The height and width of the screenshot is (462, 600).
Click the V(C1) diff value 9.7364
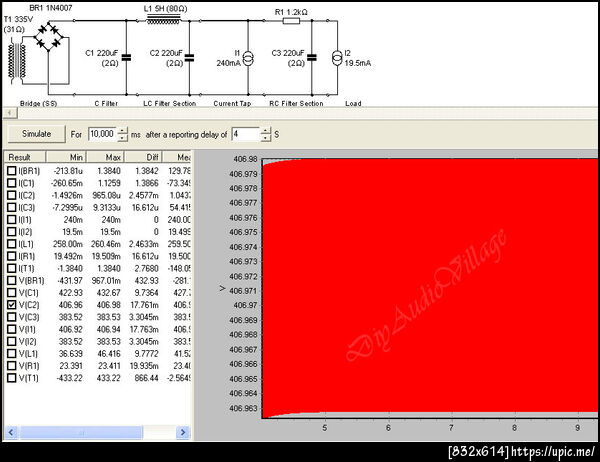(146, 293)
